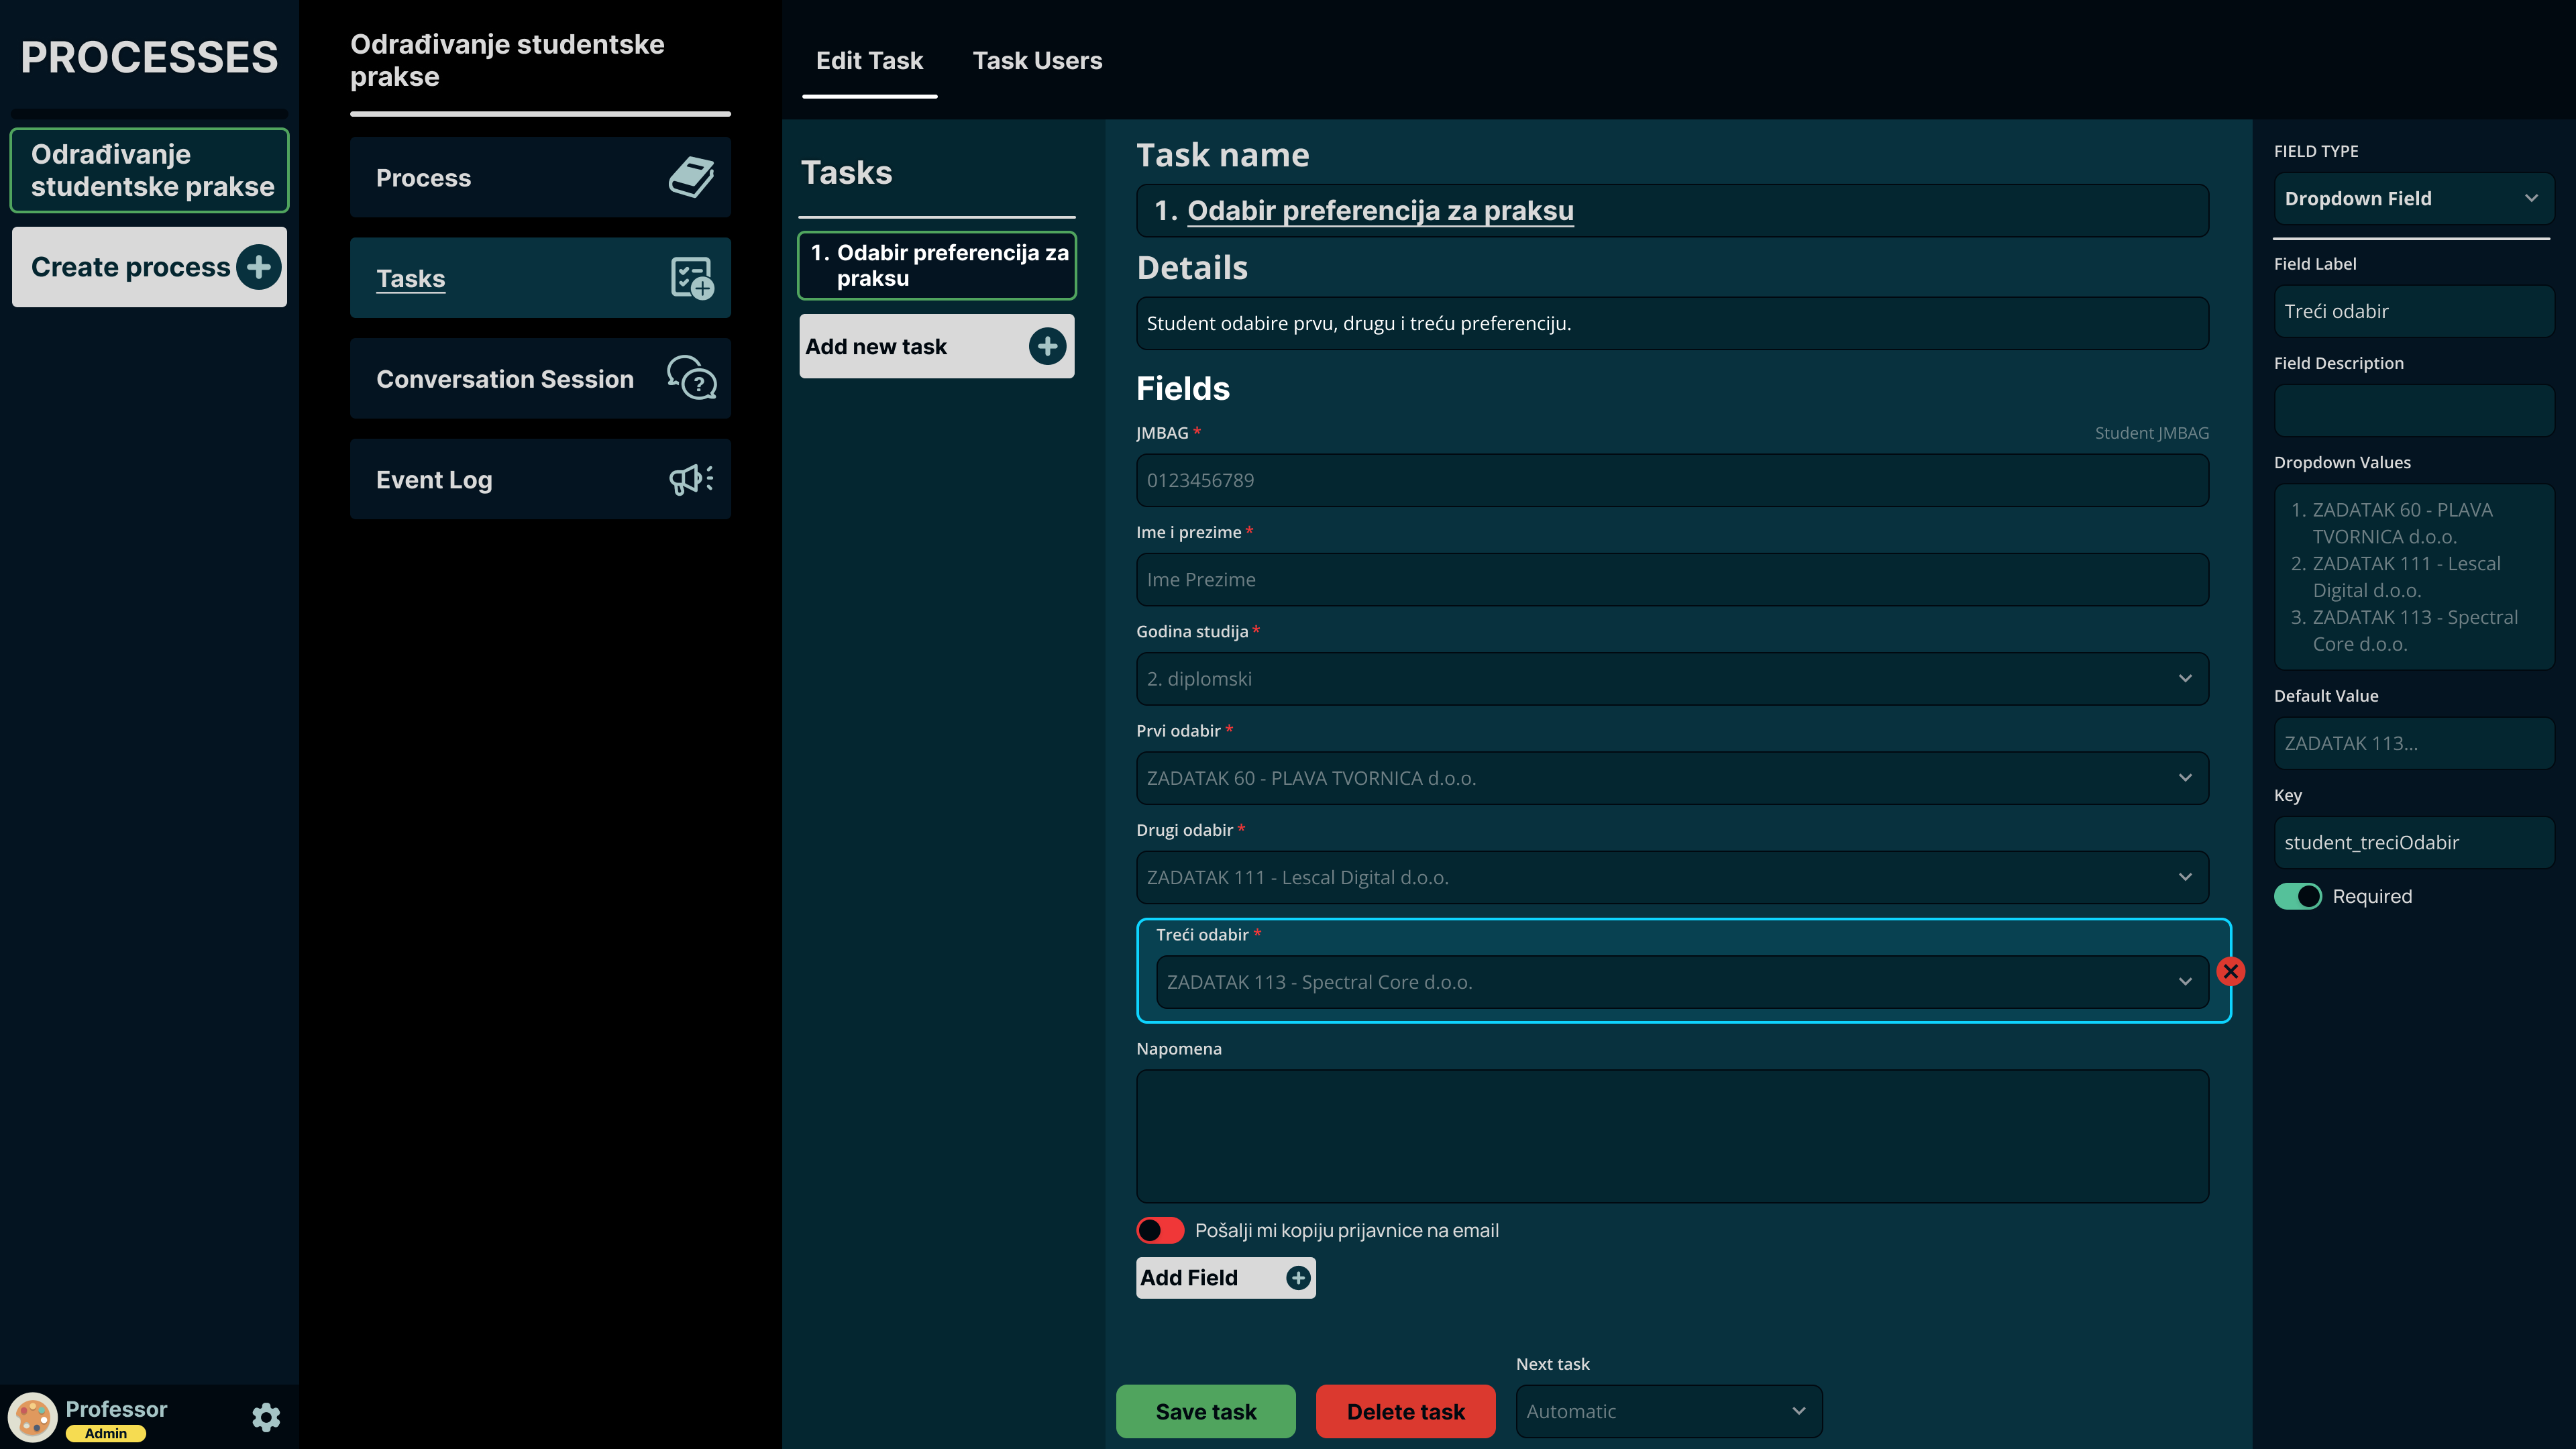The image size is (2576, 1449).
Task: Open the Field Type dropdown
Action: point(2412,198)
